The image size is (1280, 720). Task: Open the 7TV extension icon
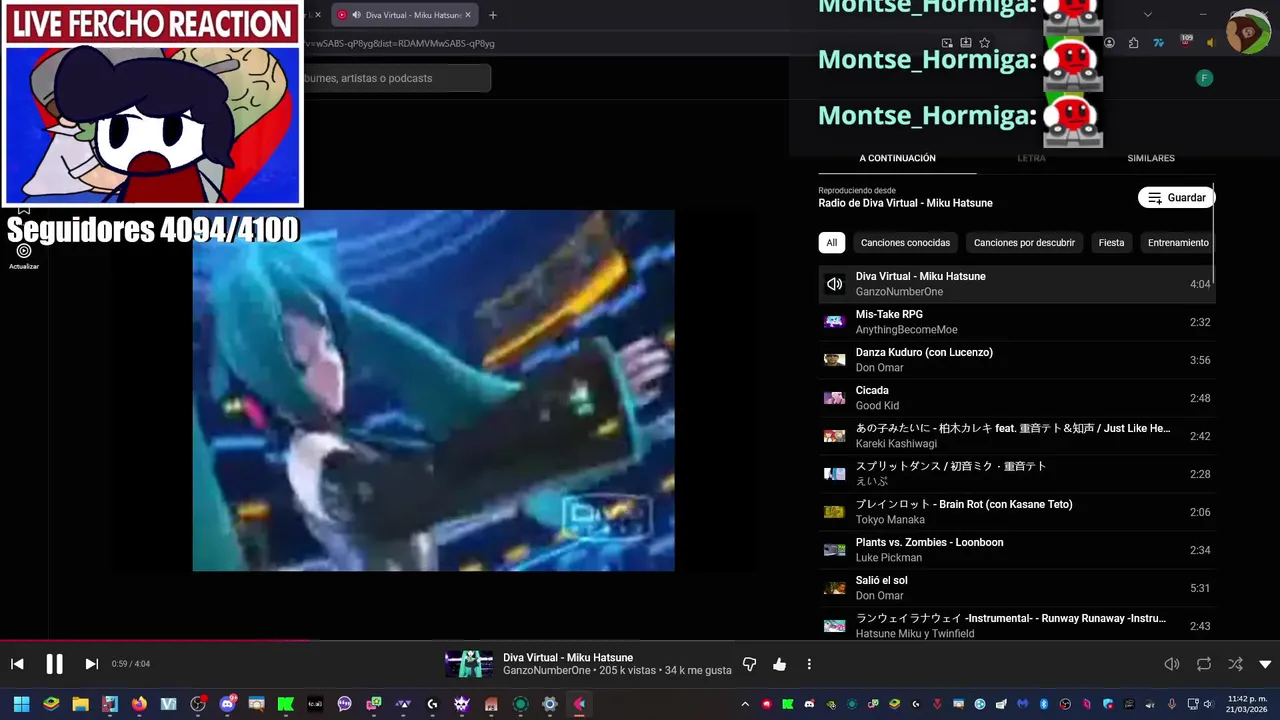[1158, 43]
